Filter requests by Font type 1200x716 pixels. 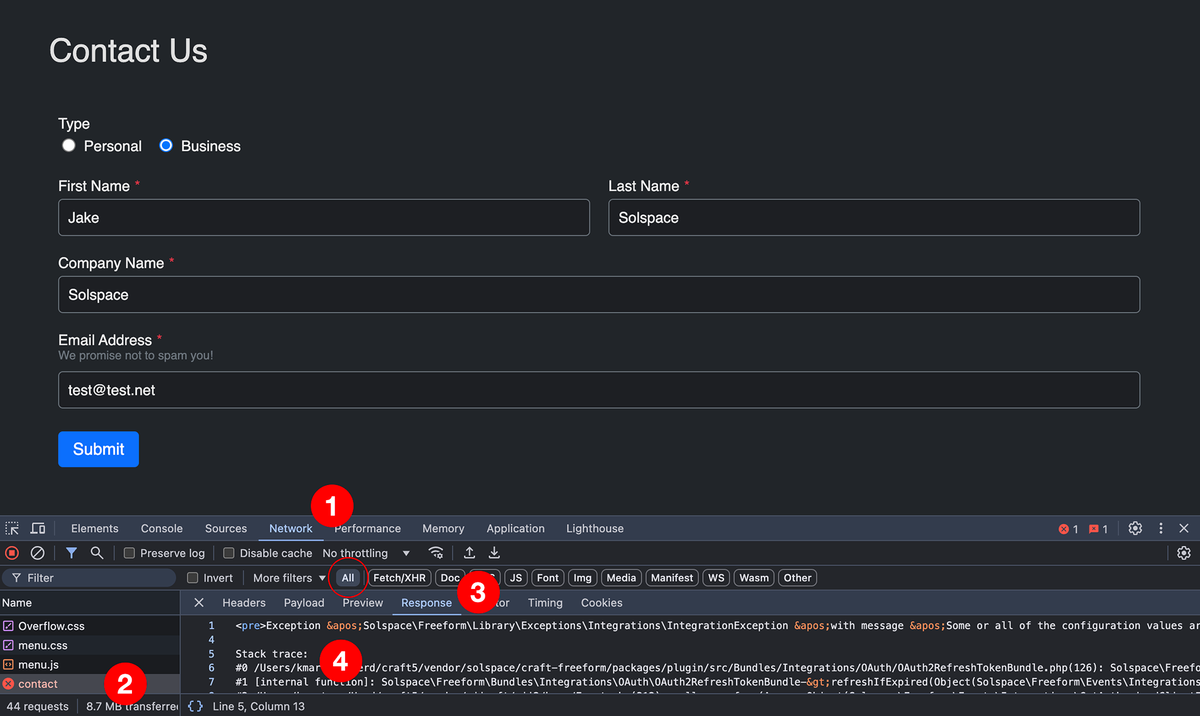[x=548, y=578]
